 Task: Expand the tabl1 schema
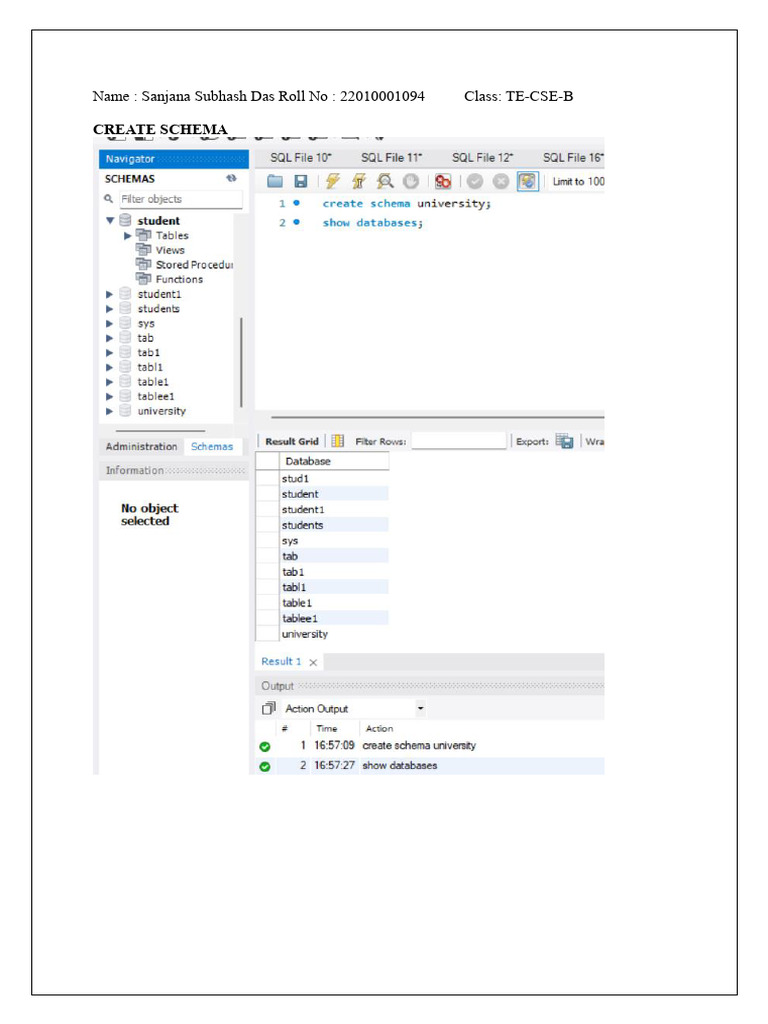110,368
